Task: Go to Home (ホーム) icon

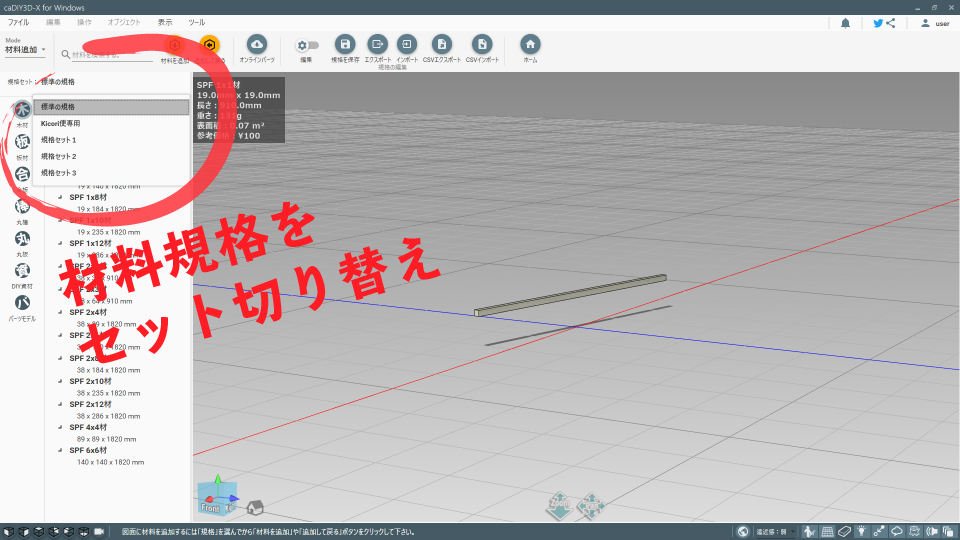Action: coord(530,44)
